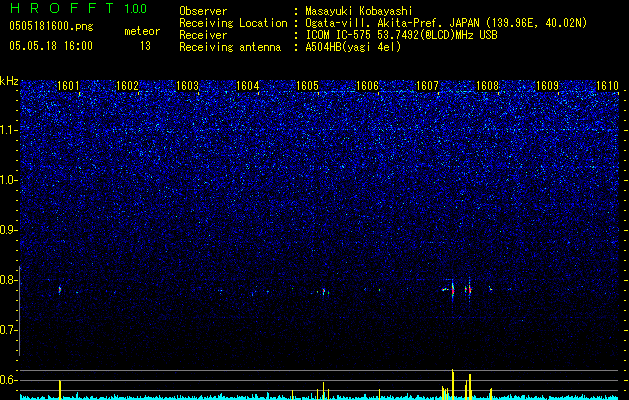Click the 1604 time marker
Image resolution: width=629 pixels, height=400 pixels.
(248, 86)
